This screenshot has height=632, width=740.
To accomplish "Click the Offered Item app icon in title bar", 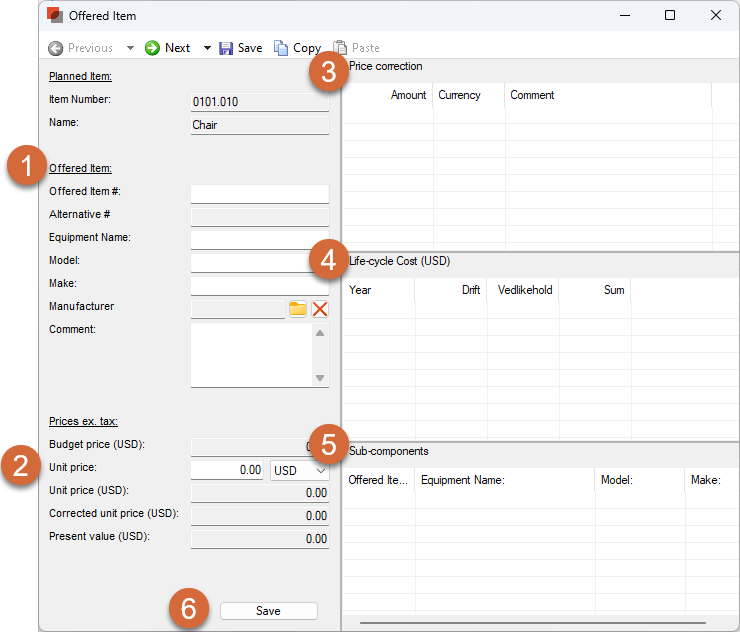I will click(x=55, y=16).
